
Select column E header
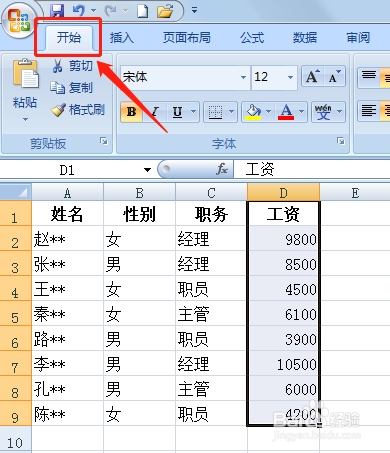click(355, 193)
